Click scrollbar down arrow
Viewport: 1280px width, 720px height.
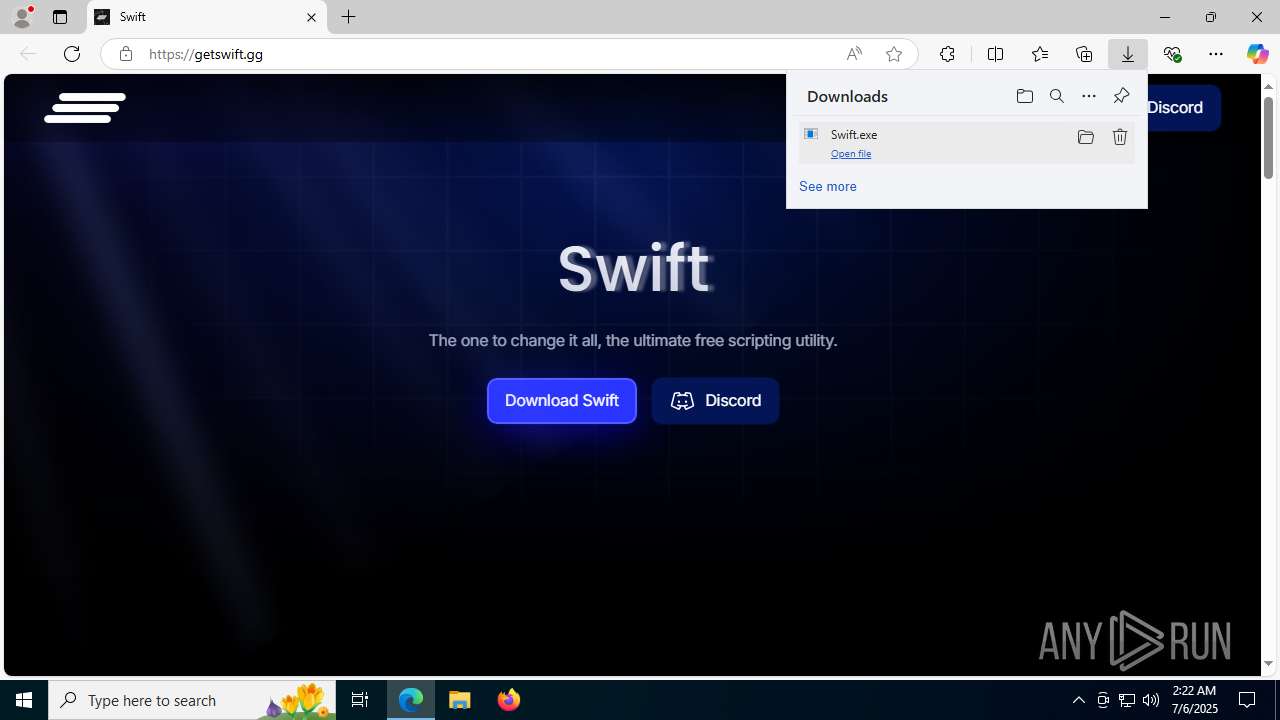(1268, 664)
